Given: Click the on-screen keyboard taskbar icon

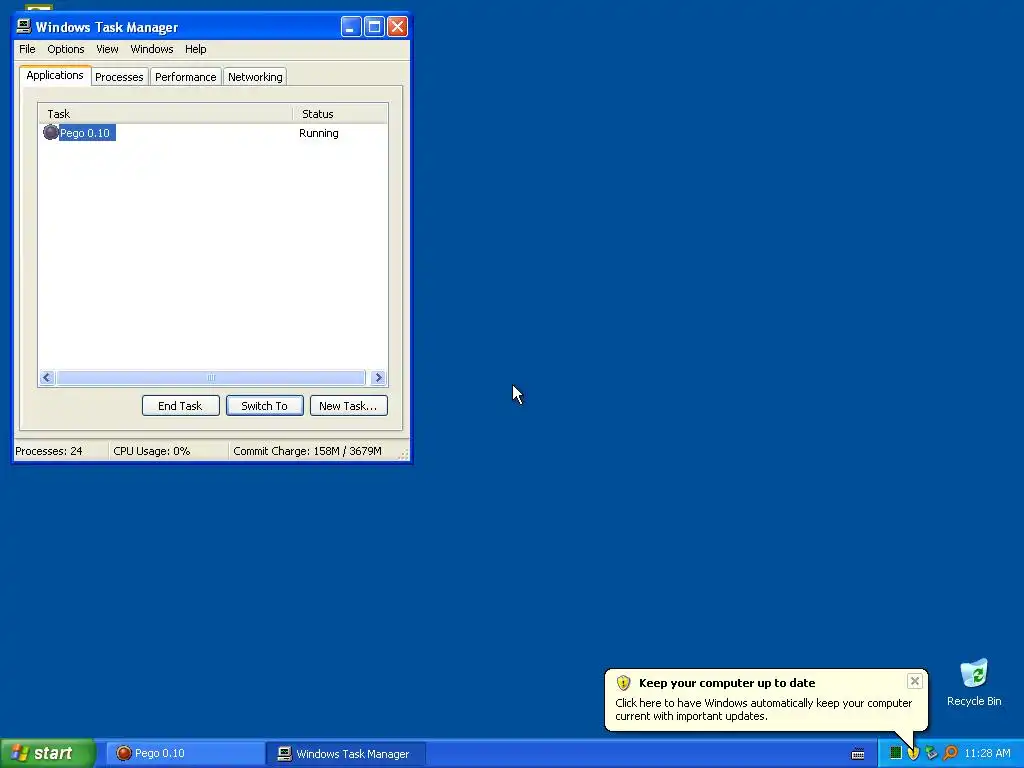Looking at the screenshot, I should 857,754.
